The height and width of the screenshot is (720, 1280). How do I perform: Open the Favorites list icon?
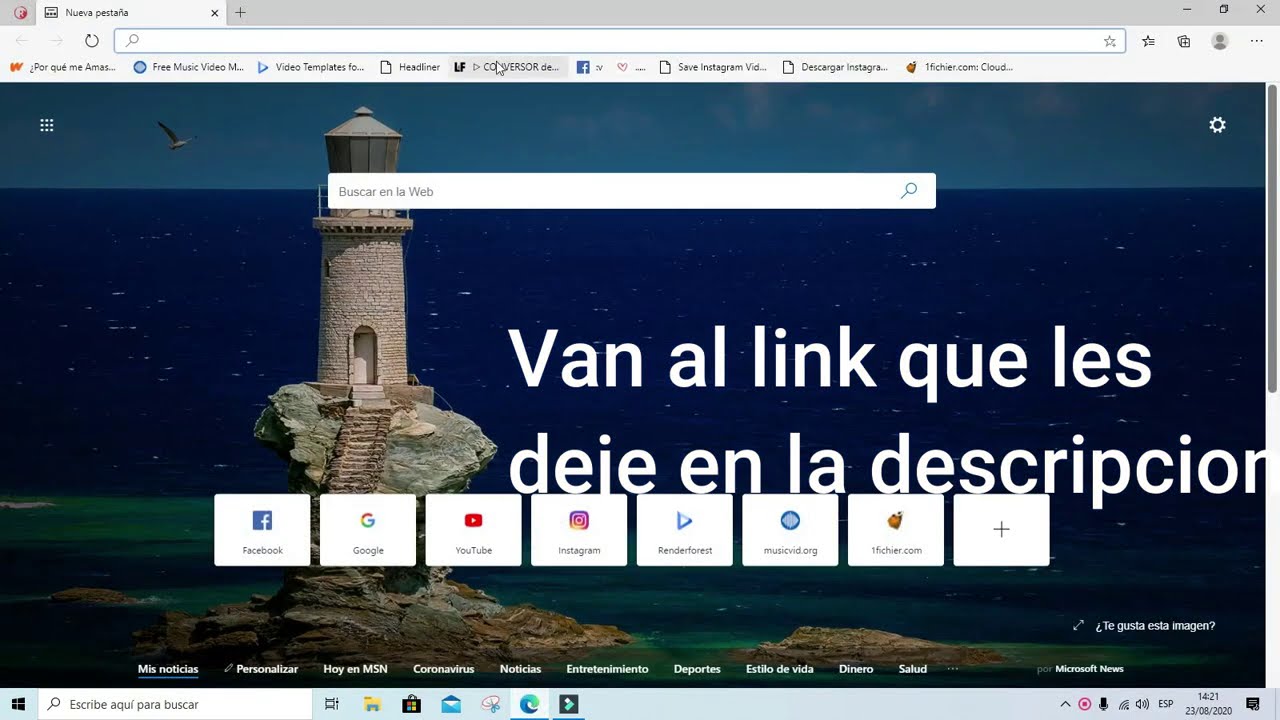click(x=1148, y=41)
